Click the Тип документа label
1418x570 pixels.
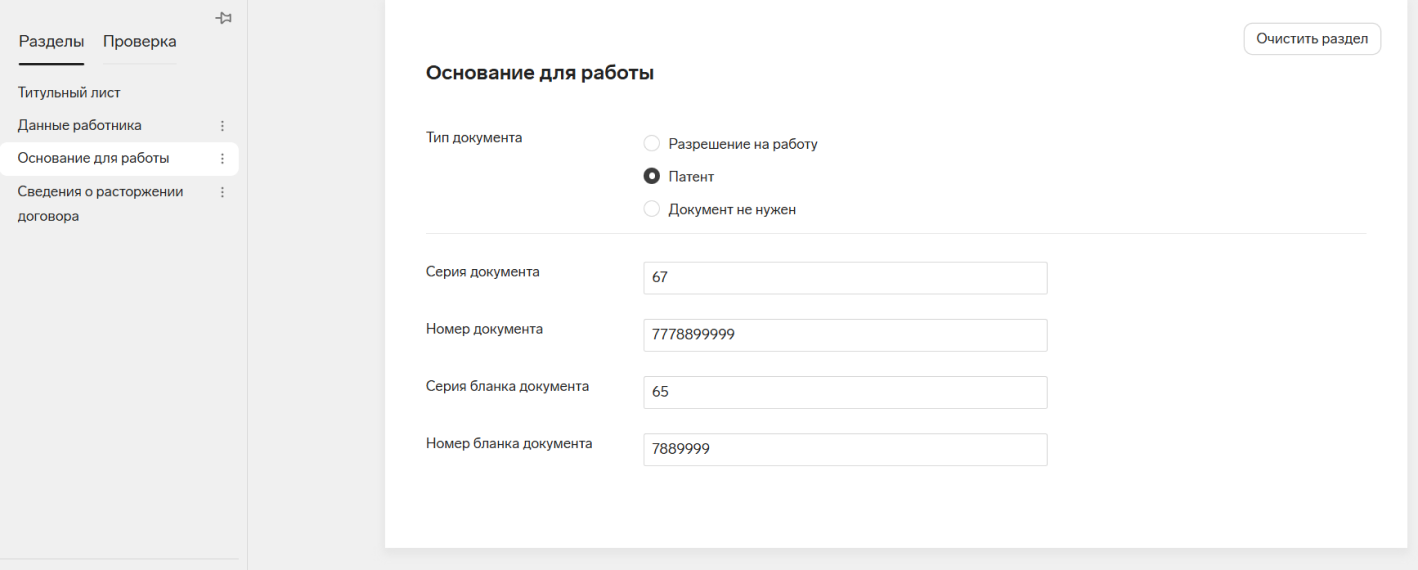pos(474,138)
